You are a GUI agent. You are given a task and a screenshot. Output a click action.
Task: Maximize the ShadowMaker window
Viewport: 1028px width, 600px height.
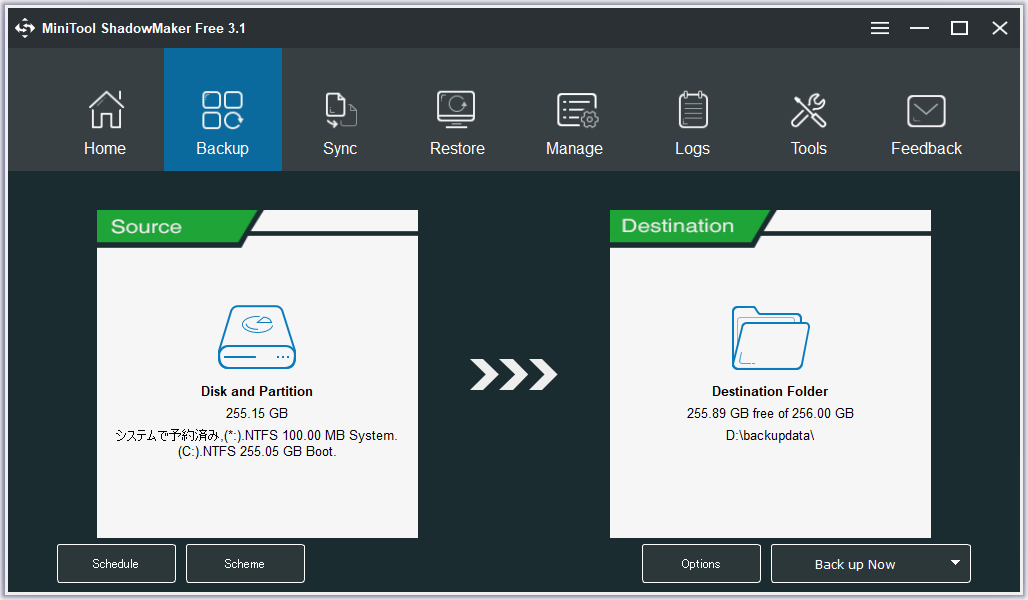[x=959, y=28]
